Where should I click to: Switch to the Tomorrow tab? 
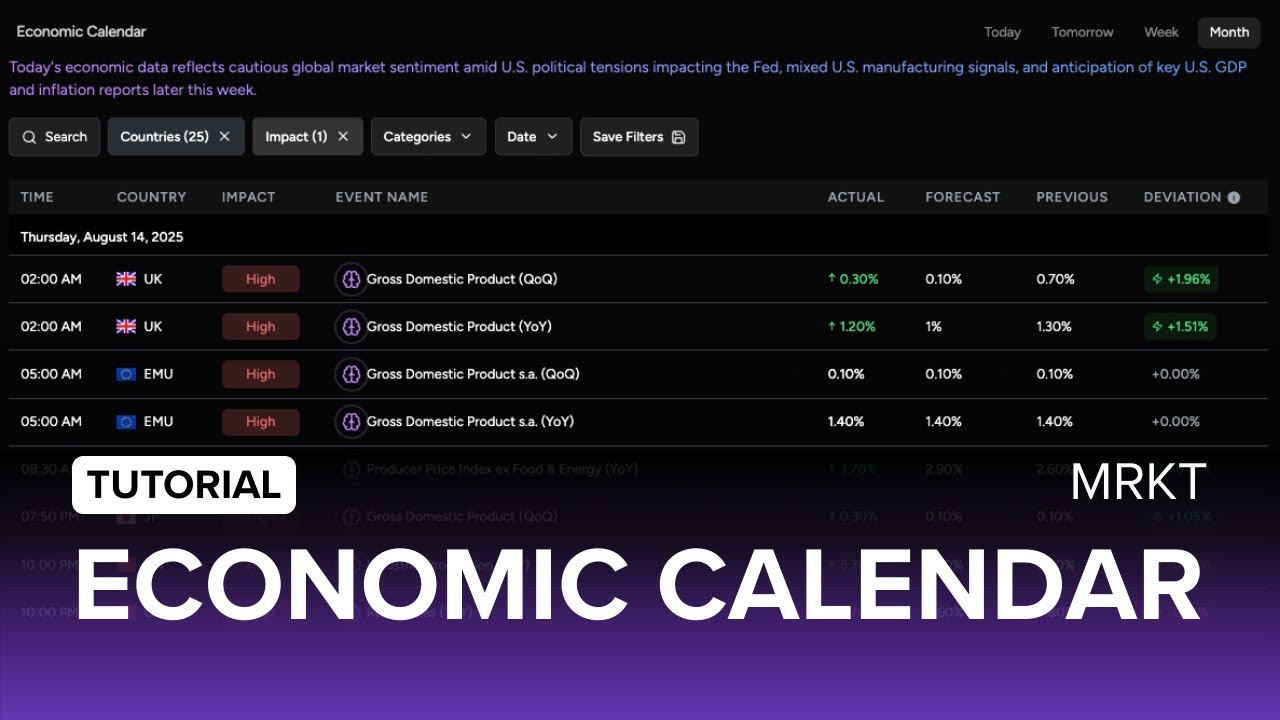click(1082, 32)
